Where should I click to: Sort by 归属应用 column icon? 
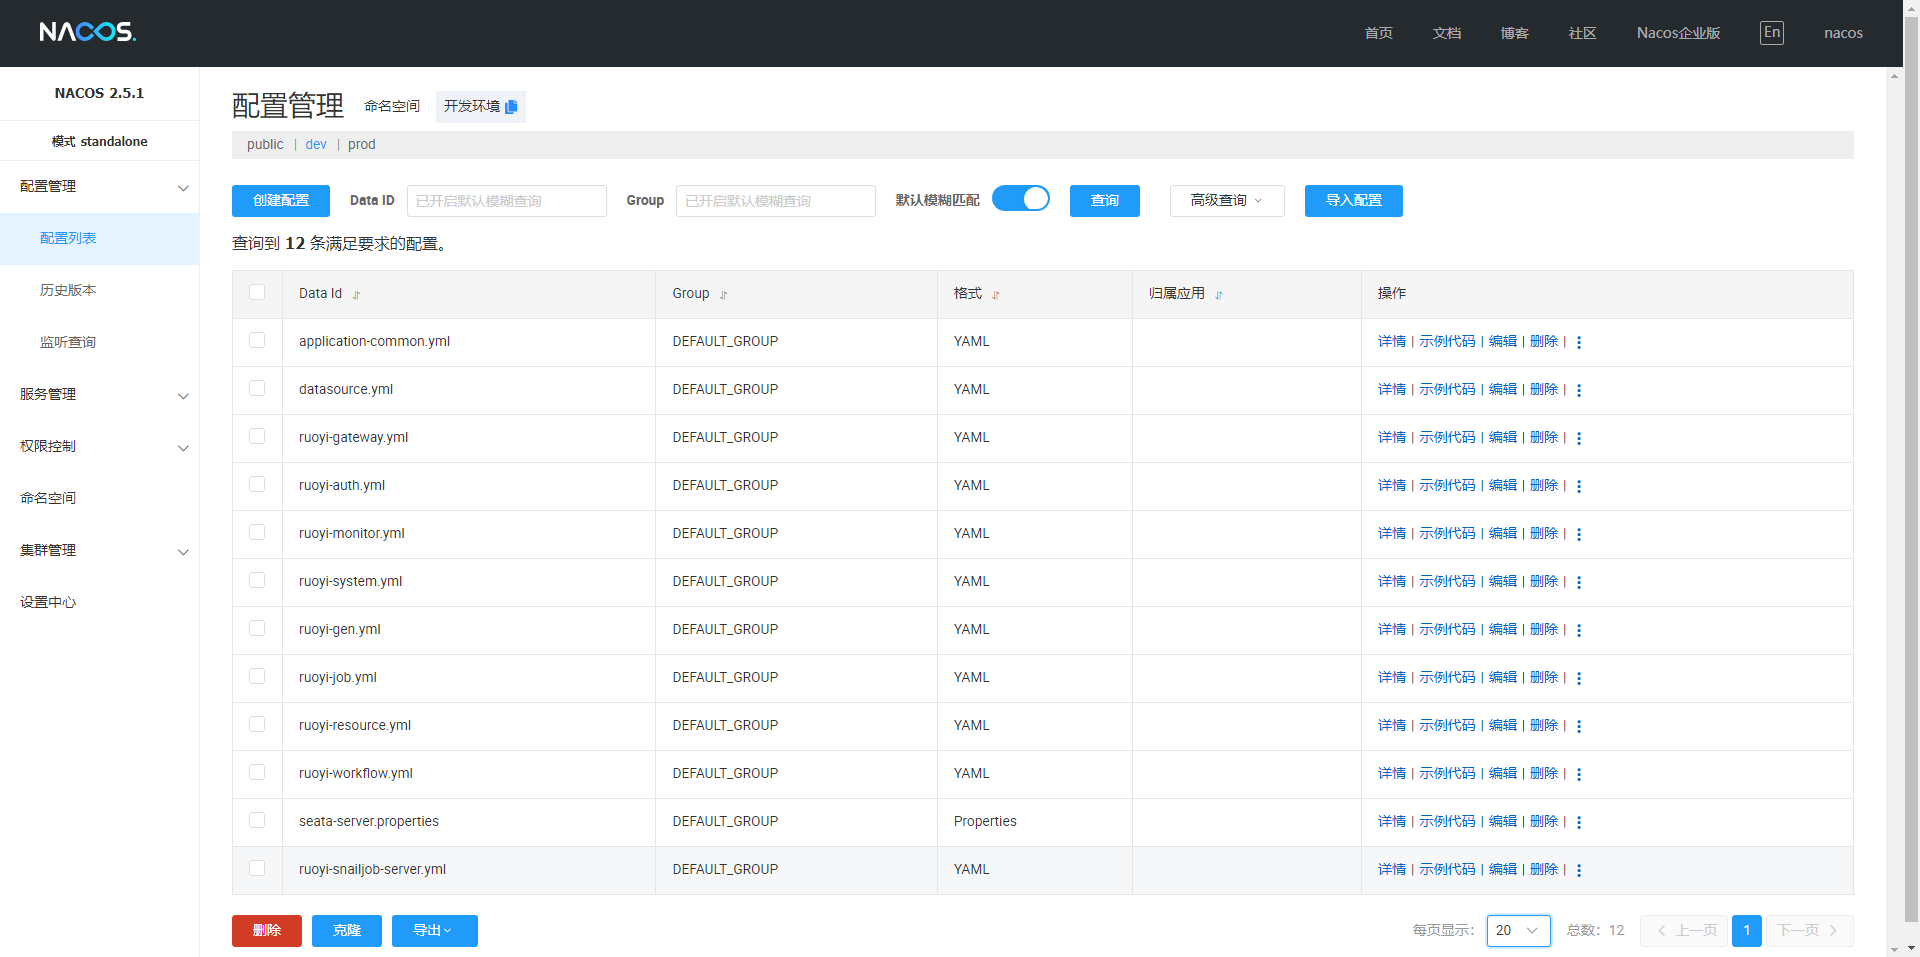click(1218, 295)
